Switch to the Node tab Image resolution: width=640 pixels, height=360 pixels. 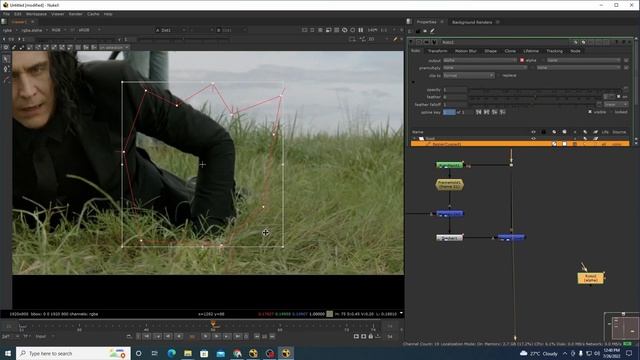tap(575, 51)
